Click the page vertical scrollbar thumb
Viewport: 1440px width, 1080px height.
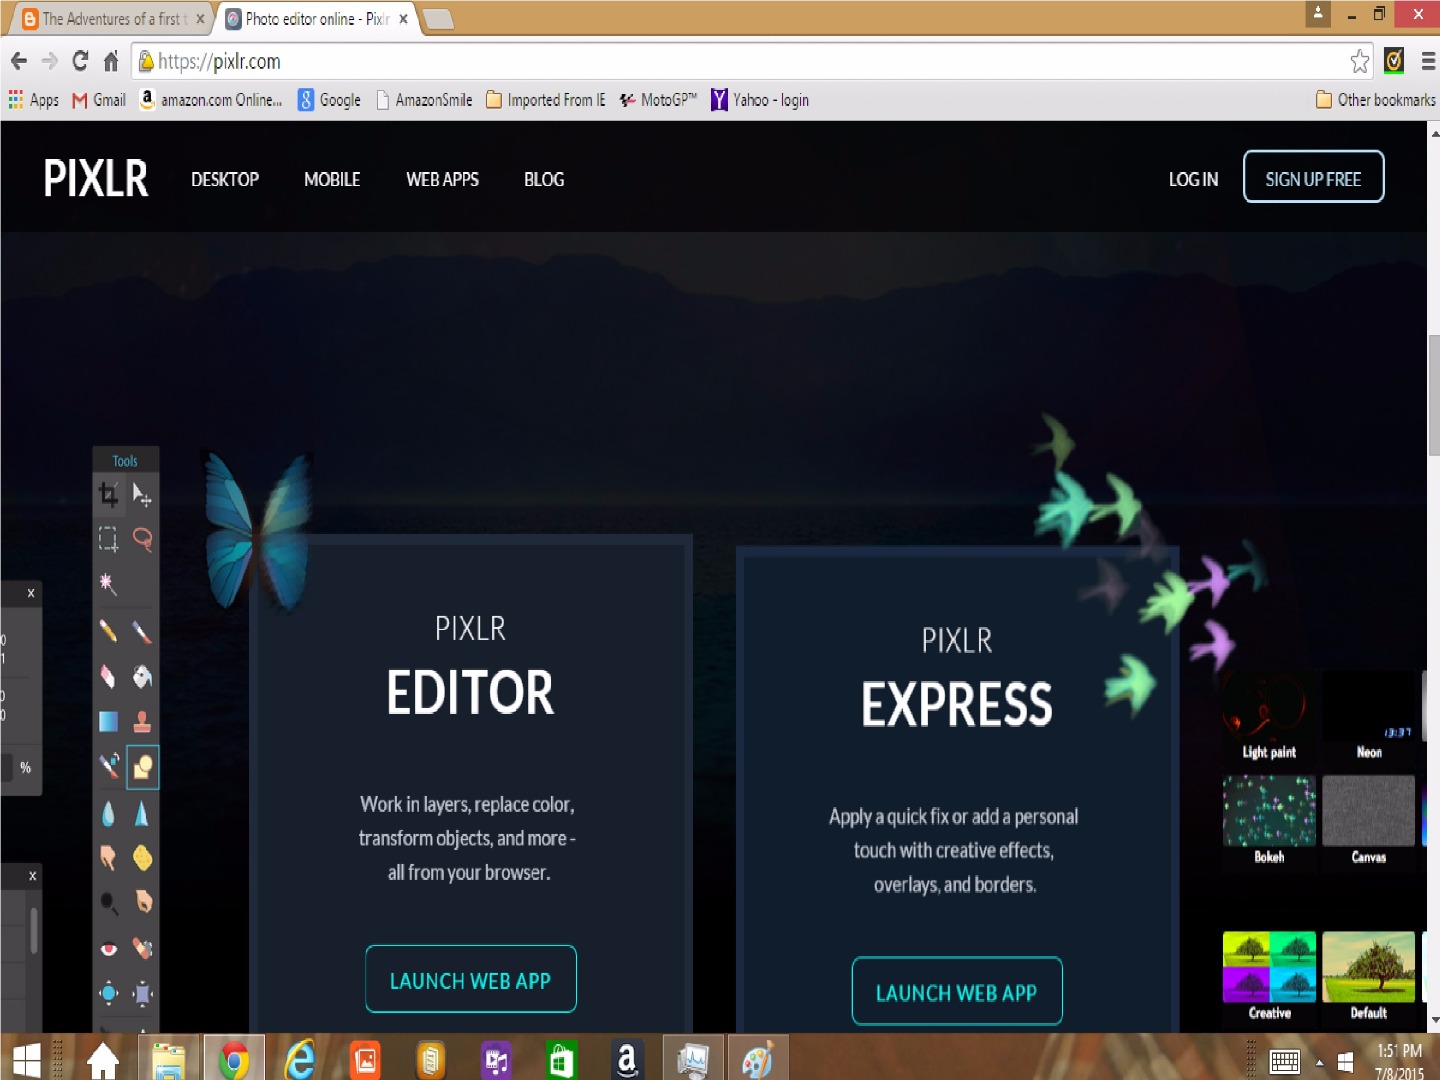(1433, 395)
